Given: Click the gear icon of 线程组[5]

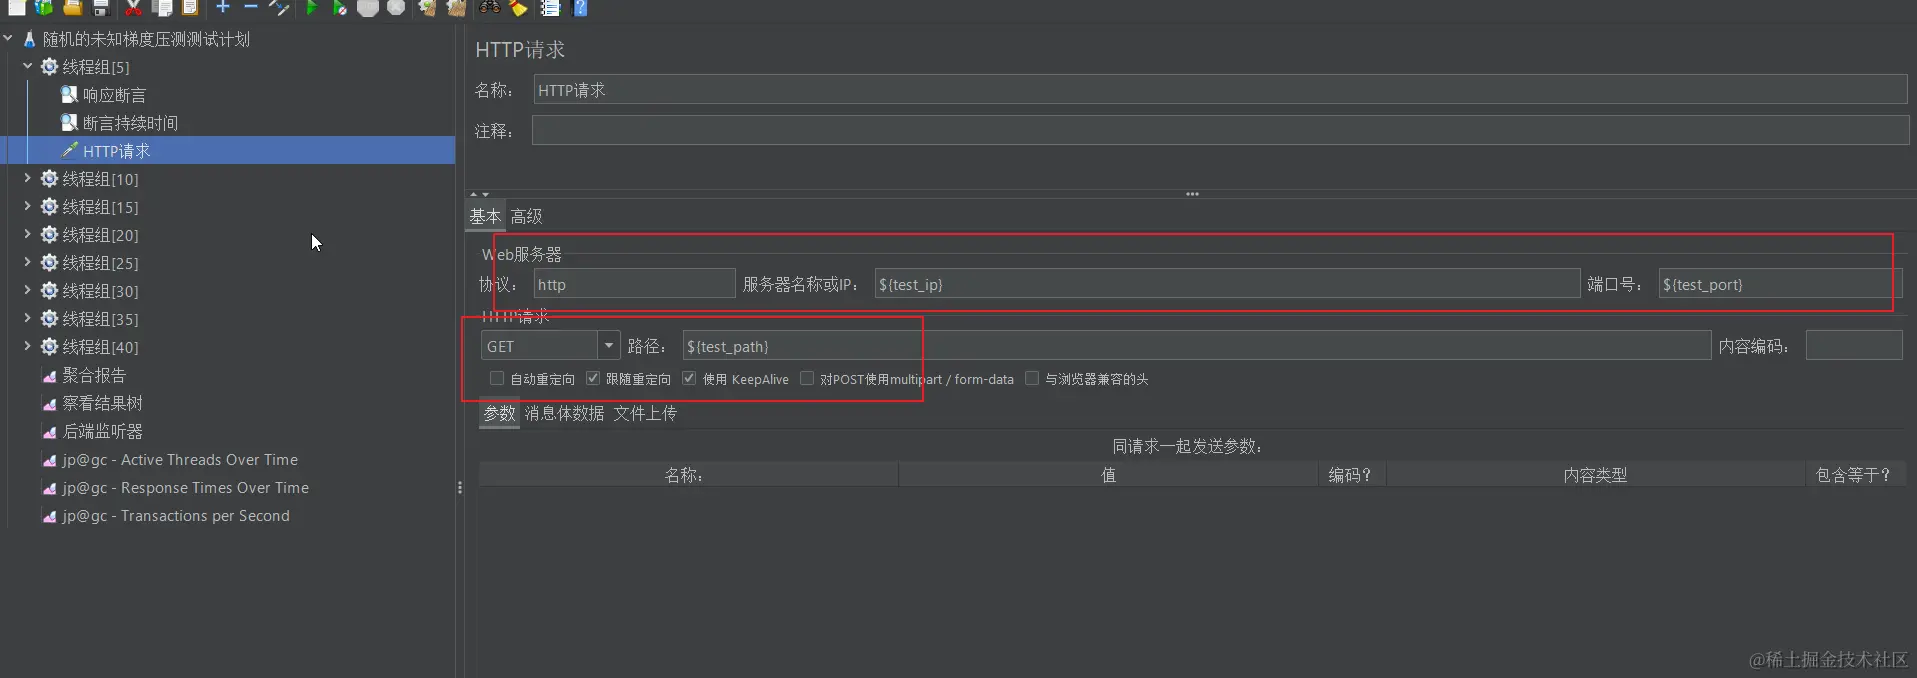Looking at the screenshot, I should pos(49,67).
